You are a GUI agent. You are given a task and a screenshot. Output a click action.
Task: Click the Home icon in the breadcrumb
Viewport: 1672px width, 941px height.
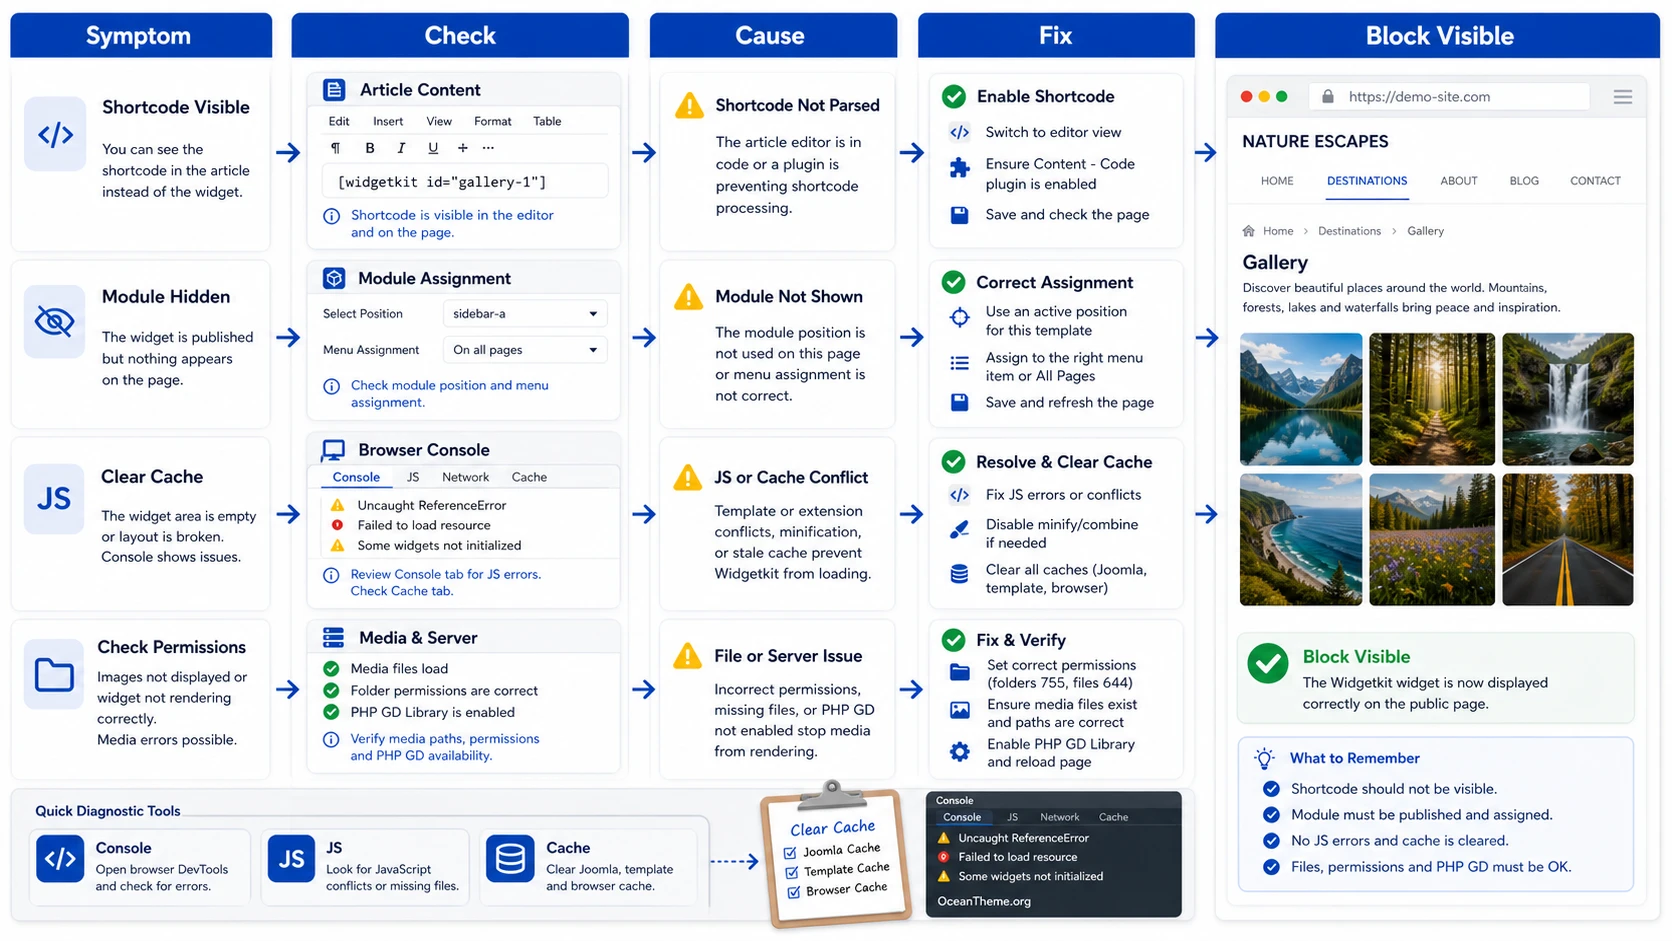click(x=1248, y=231)
